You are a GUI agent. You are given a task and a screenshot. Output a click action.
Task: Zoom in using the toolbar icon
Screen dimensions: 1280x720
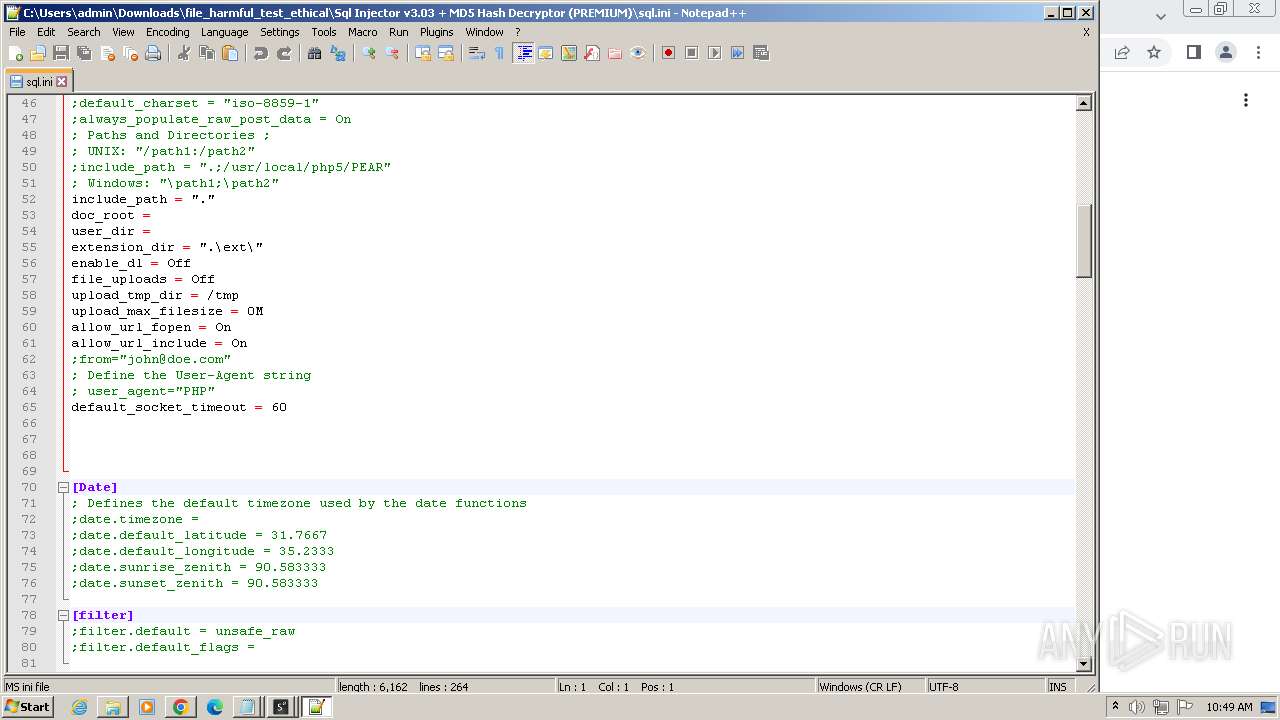click(x=369, y=53)
